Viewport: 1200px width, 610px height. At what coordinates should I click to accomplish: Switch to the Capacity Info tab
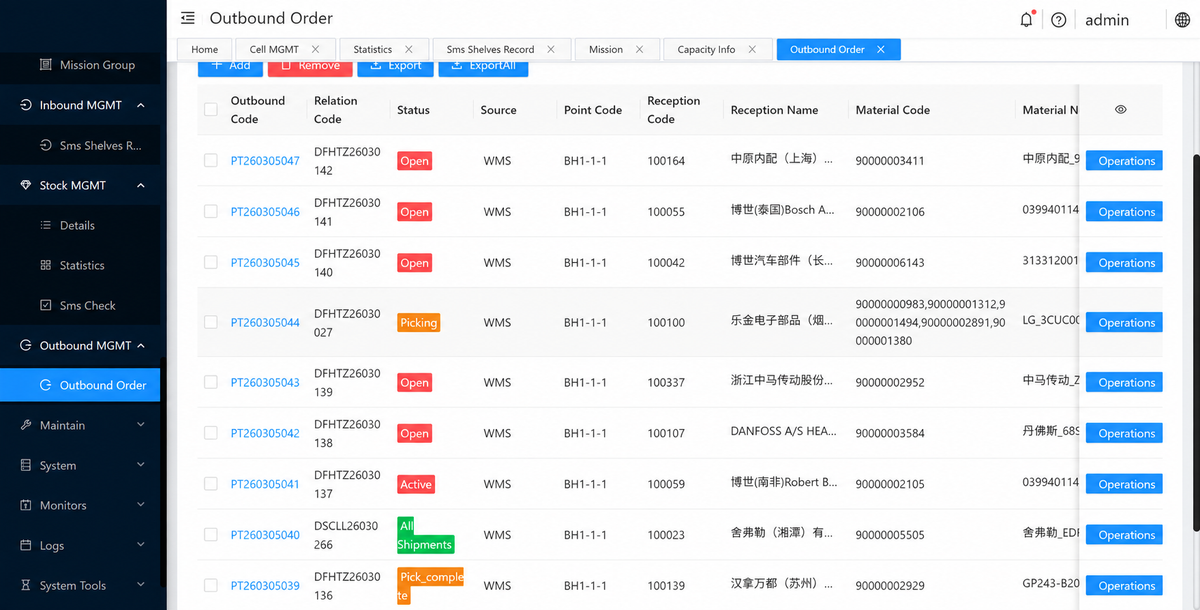click(706, 49)
